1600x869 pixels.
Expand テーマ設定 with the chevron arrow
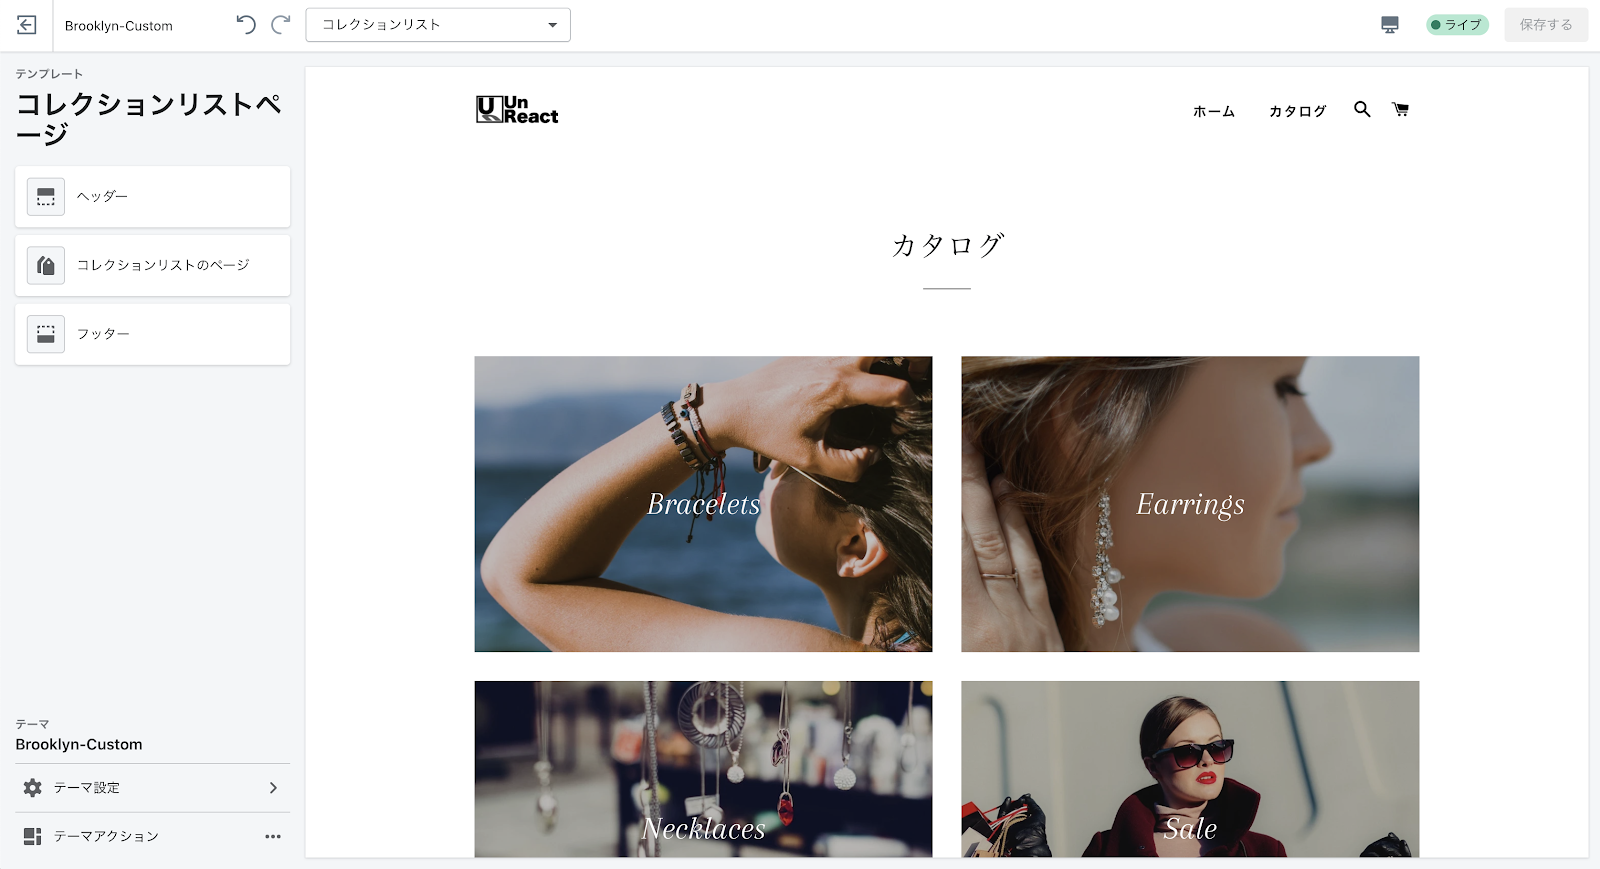click(x=273, y=788)
